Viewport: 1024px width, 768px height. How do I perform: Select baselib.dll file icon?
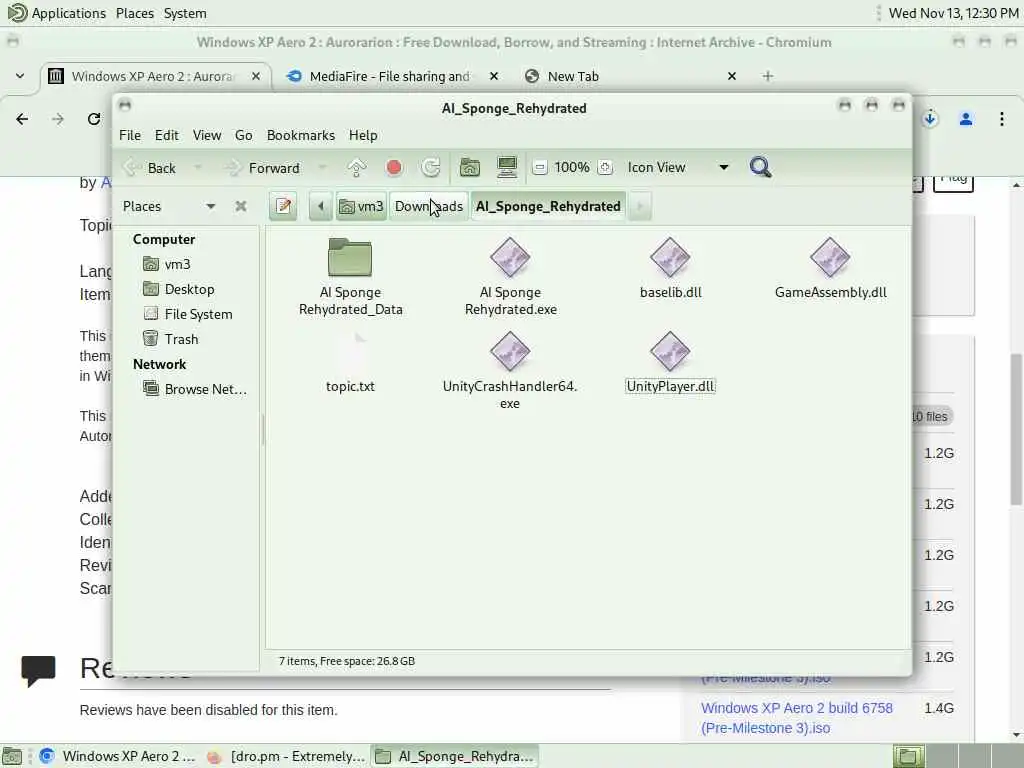pyautogui.click(x=670, y=257)
